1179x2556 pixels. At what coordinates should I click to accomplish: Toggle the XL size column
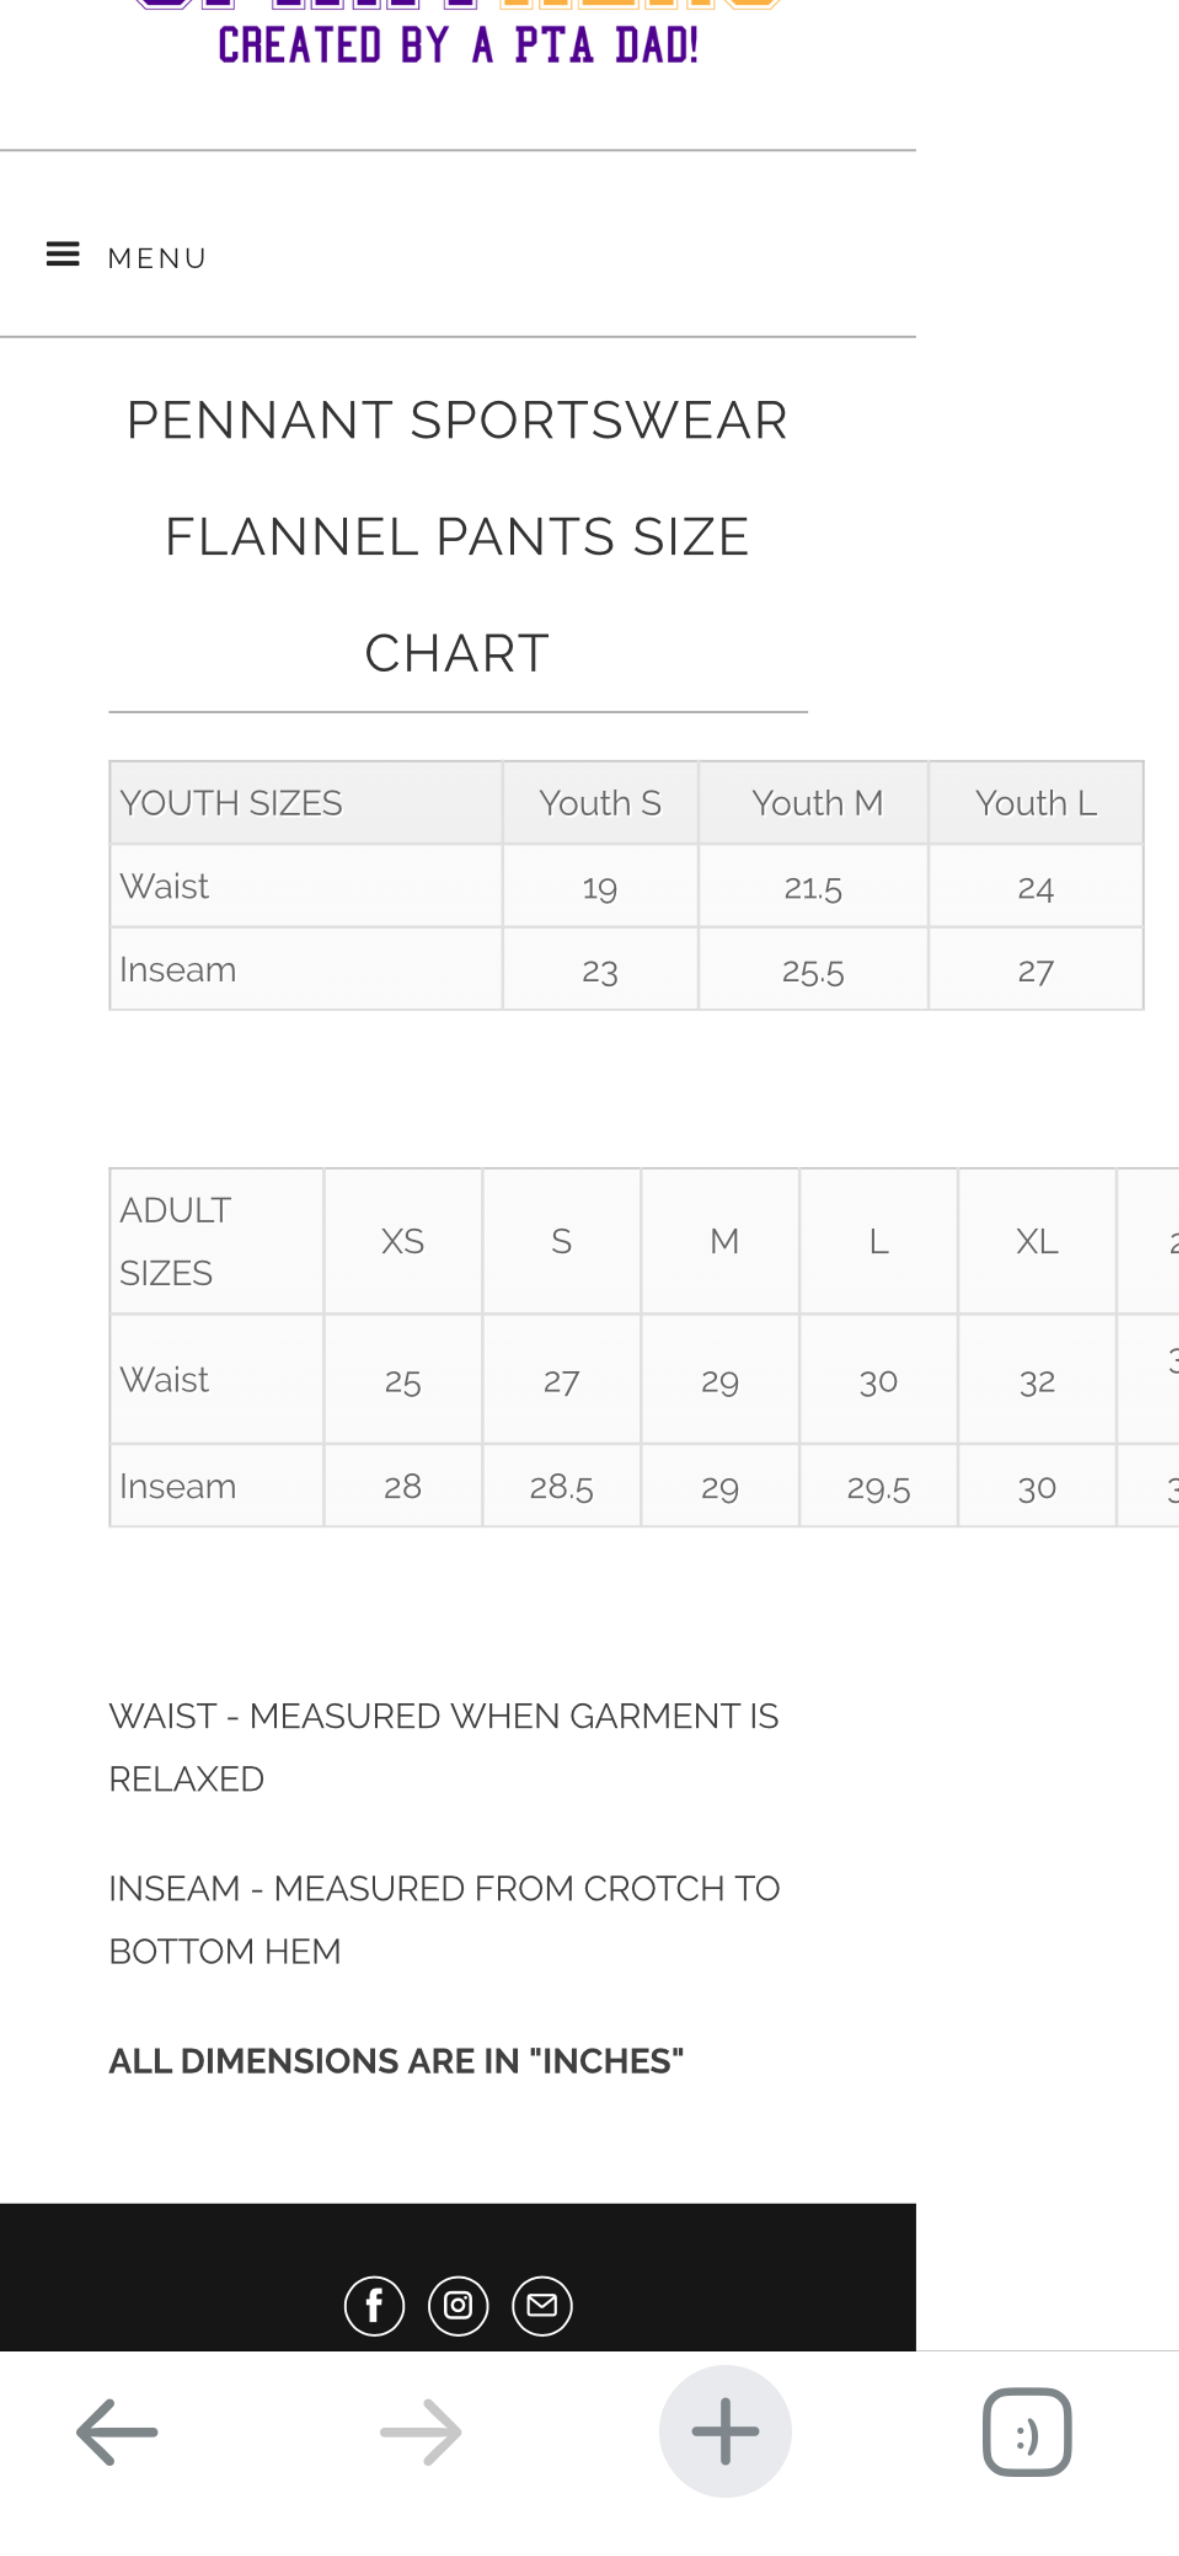click(1037, 1240)
